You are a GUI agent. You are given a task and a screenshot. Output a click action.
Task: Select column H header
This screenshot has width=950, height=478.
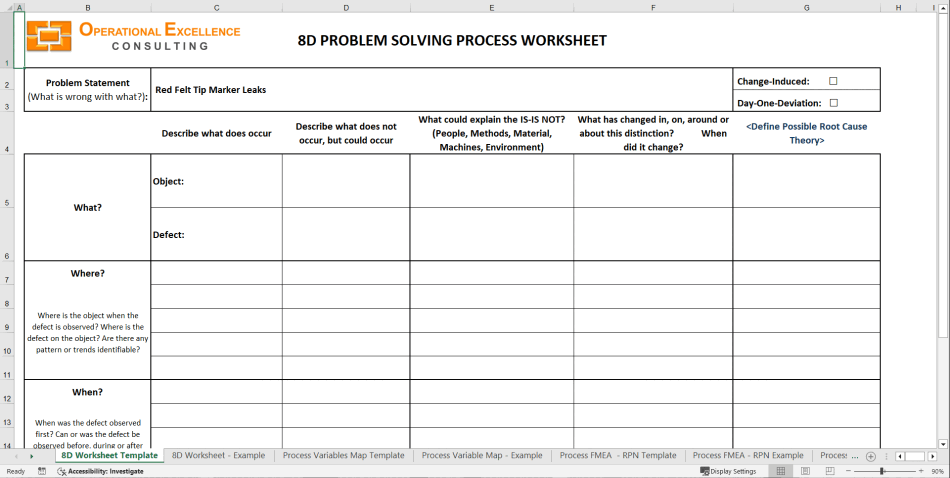click(898, 7)
